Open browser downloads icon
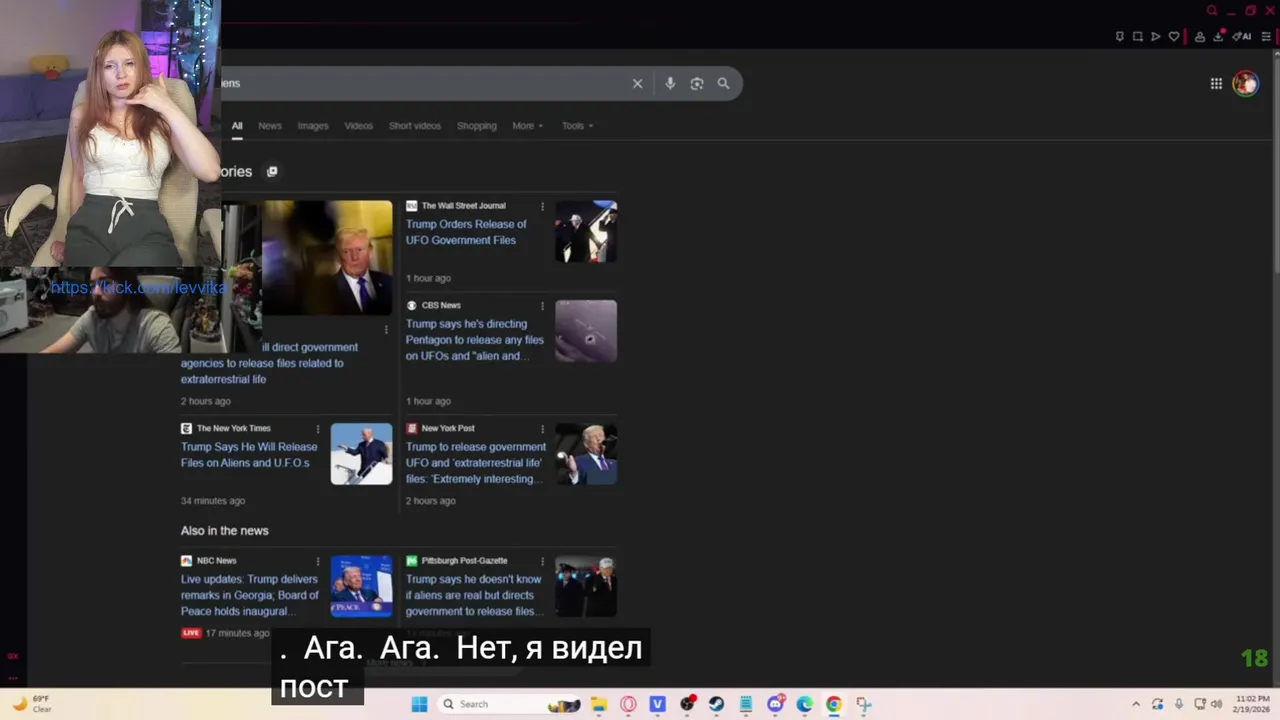The width and height of the screenshot is (1280, 720). click(x=1219, y=37)
